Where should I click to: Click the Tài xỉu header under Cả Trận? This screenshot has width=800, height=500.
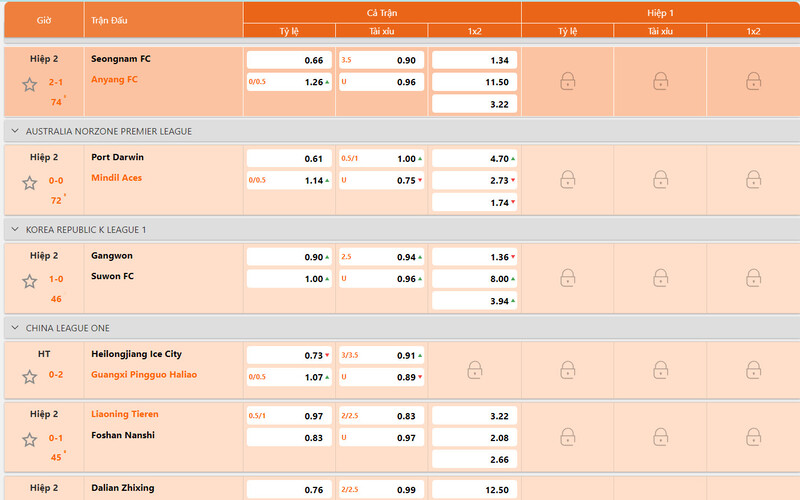click(x=382, y=31)
